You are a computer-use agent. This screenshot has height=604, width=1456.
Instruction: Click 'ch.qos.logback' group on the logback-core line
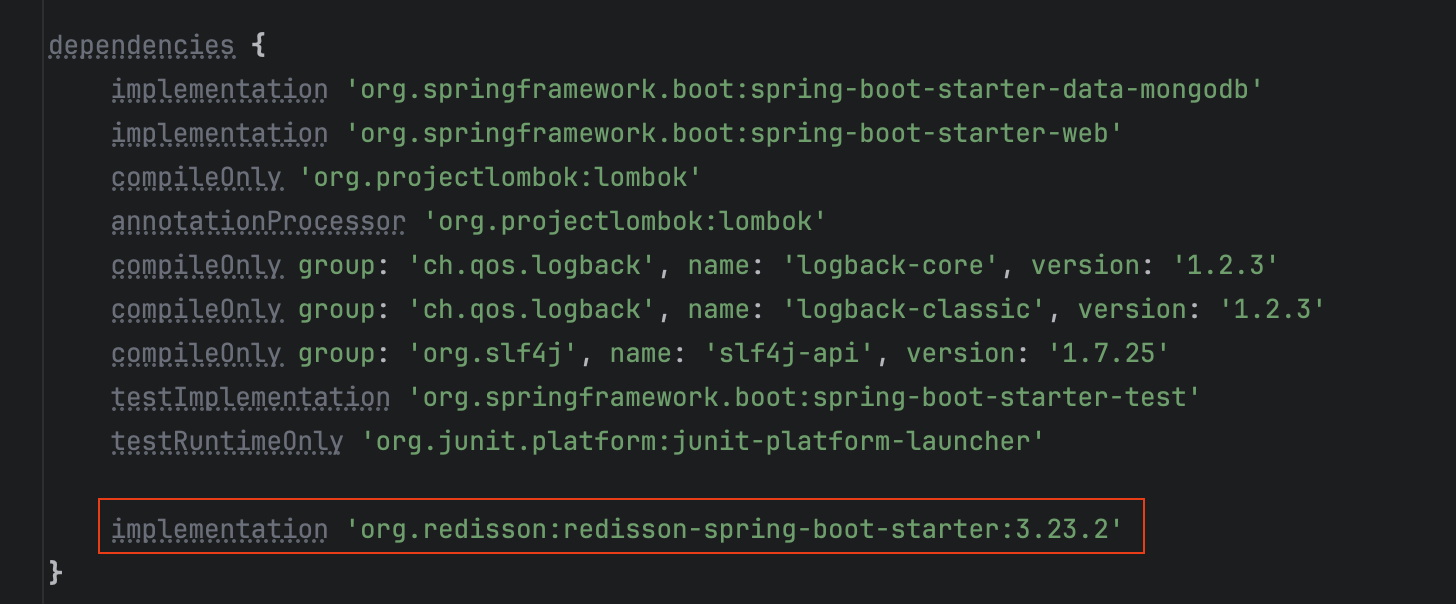coord(530,266)
